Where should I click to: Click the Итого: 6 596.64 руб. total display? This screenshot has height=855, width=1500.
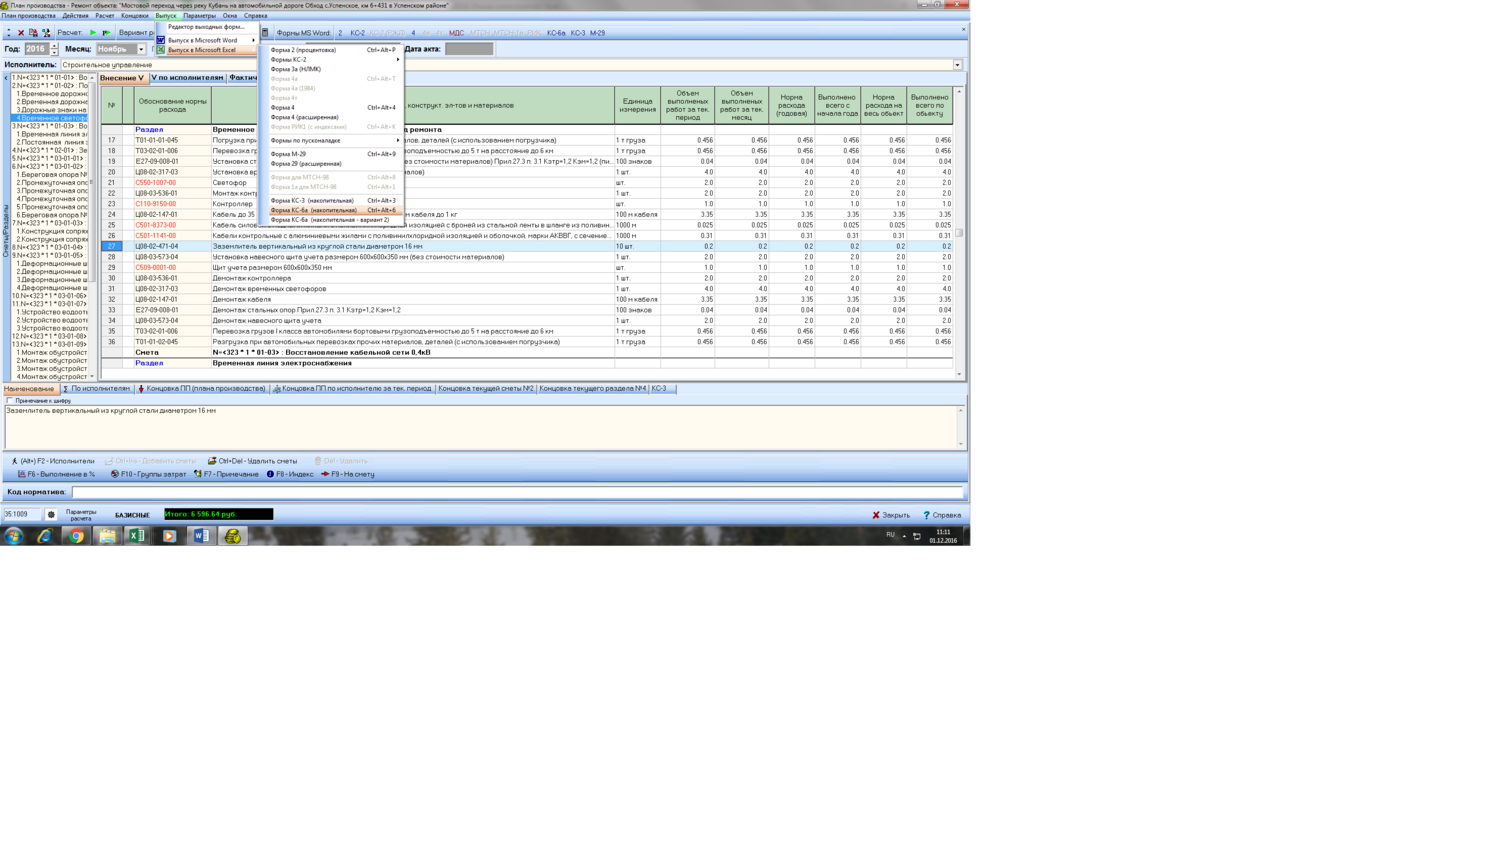[218, 514]
